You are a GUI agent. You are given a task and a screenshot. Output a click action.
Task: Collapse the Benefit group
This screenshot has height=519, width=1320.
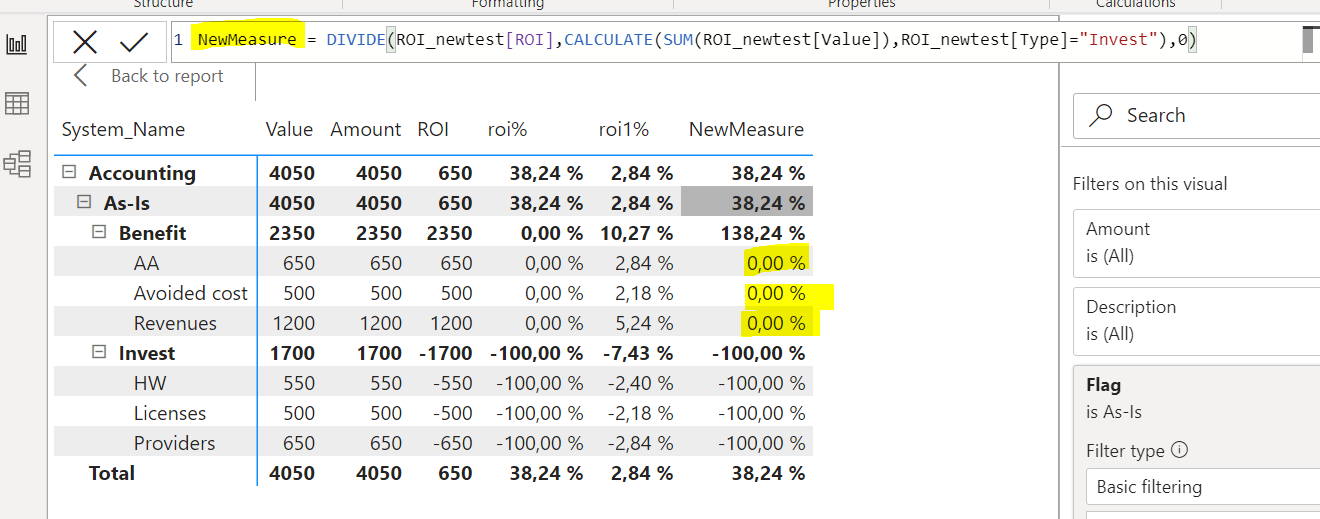tap(99, 232)
